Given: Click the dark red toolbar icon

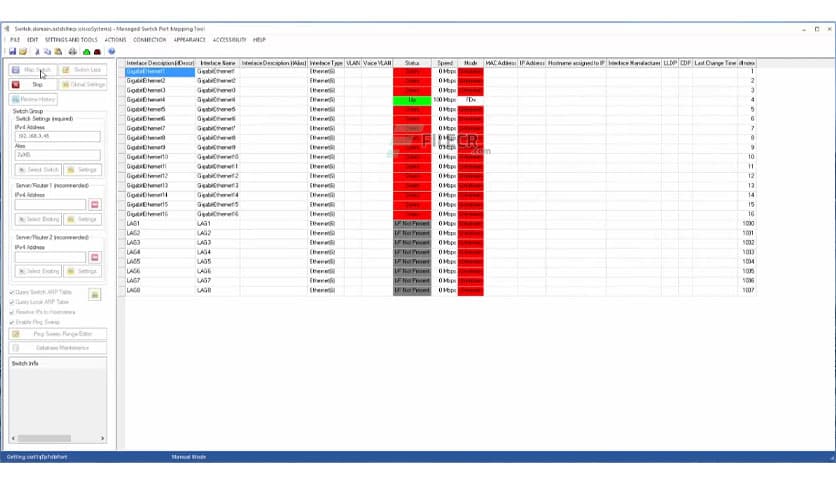Looking at the screenshot, I should (97, 52).
